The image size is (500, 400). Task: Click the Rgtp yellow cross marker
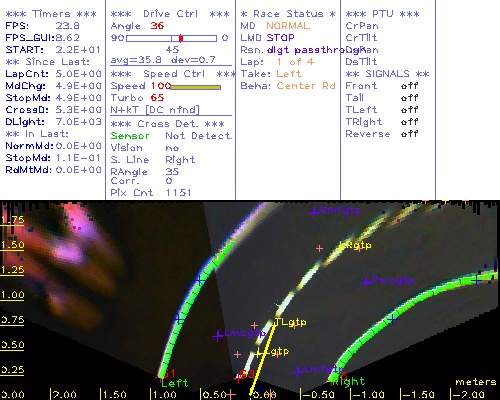(x=341, y=246)
